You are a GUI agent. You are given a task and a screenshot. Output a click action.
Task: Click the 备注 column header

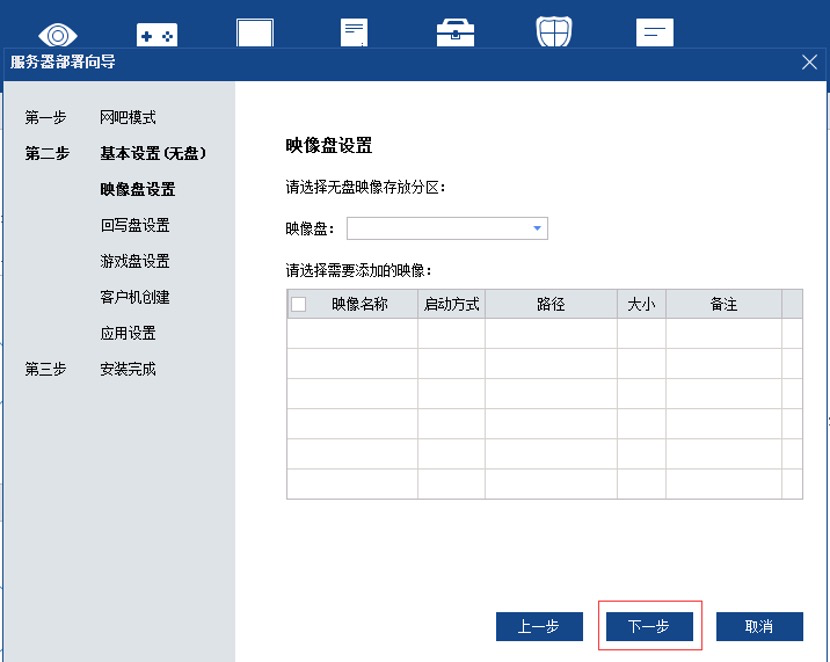pyautogui.click(x=724, y=304)
